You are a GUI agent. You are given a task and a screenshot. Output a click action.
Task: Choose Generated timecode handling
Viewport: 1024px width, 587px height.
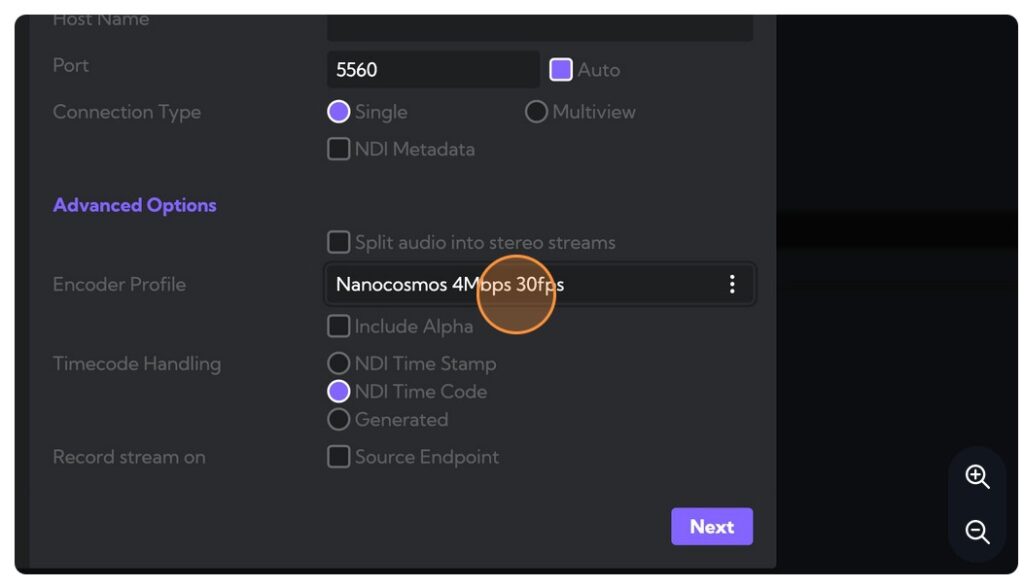pos(339,419)
